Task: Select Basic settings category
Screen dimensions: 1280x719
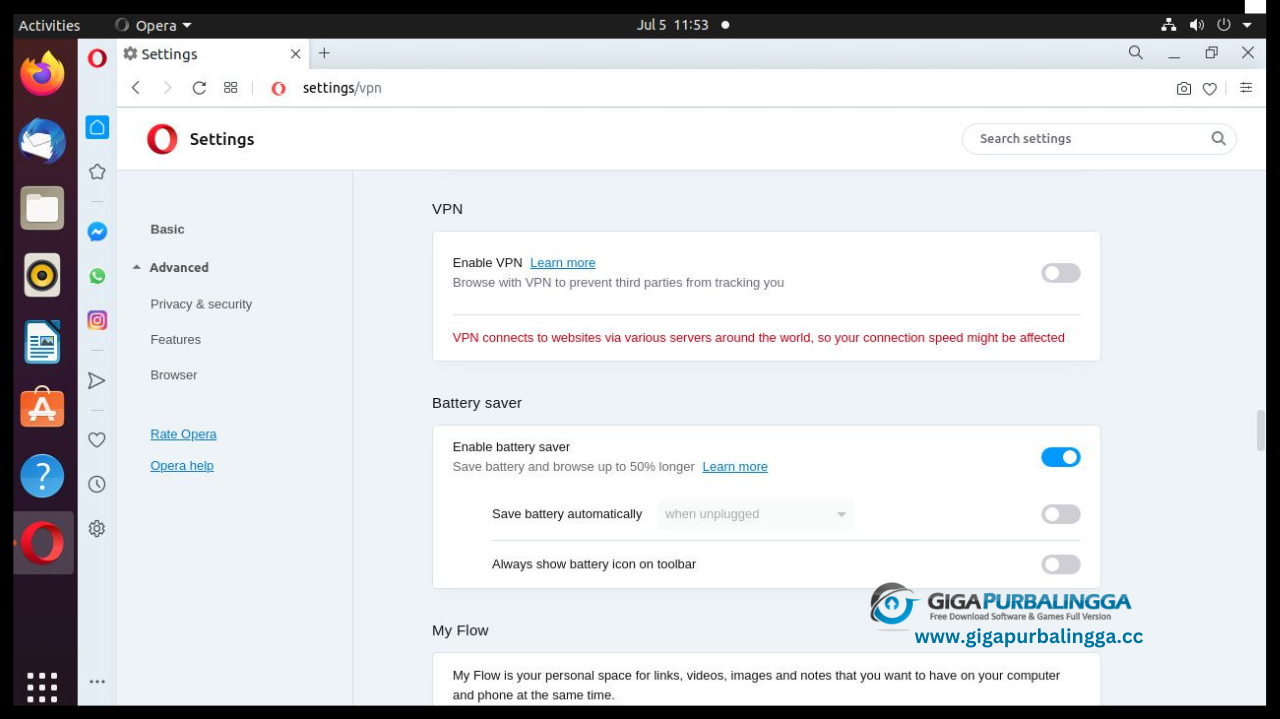Action: tap(167, 229)
